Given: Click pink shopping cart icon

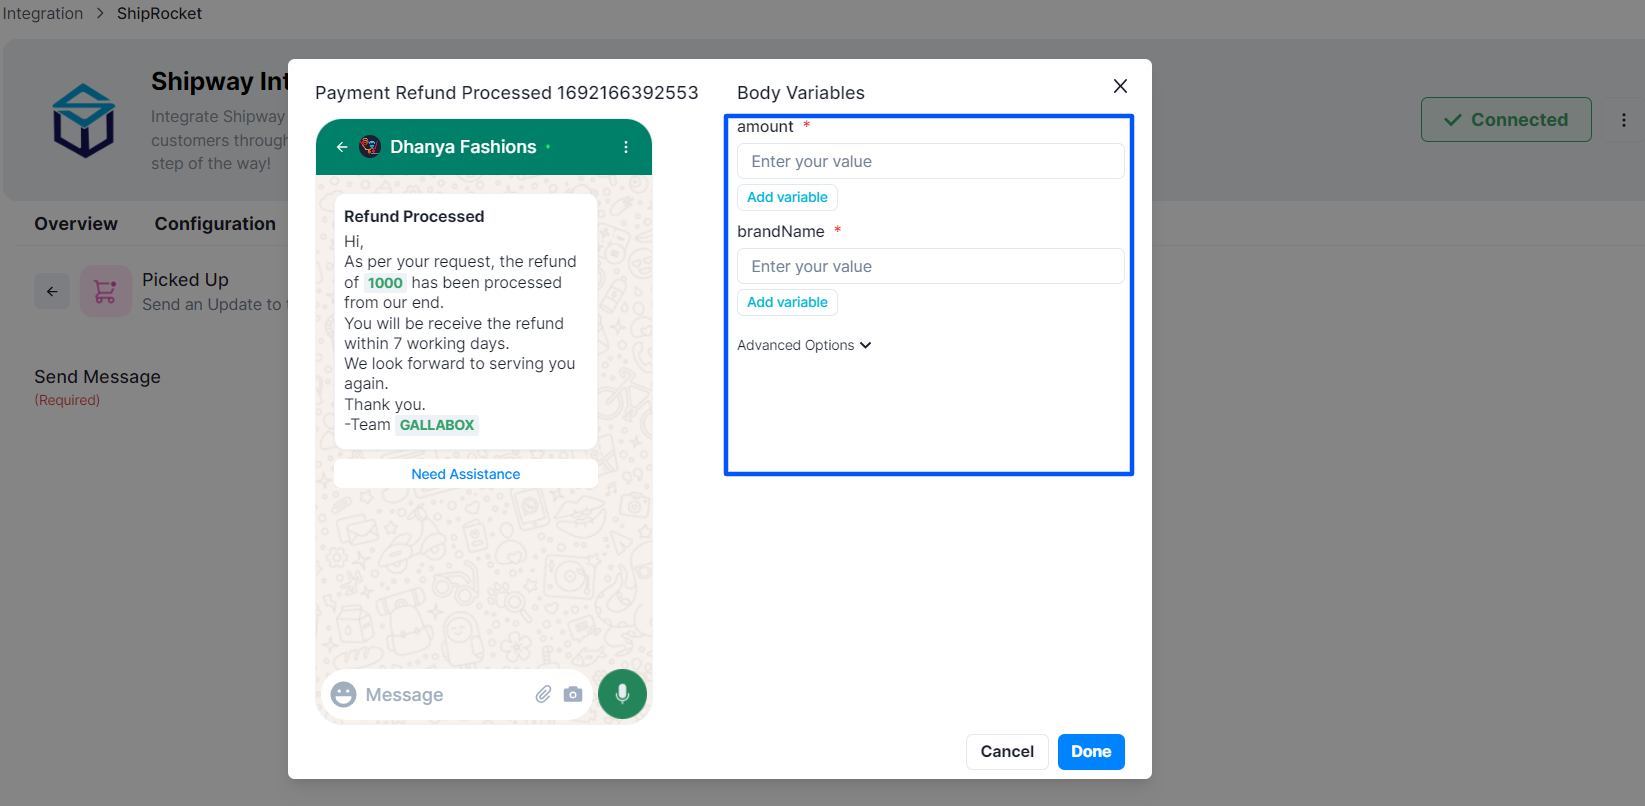Looking at the screenshot, I should [x=105, y=291].
